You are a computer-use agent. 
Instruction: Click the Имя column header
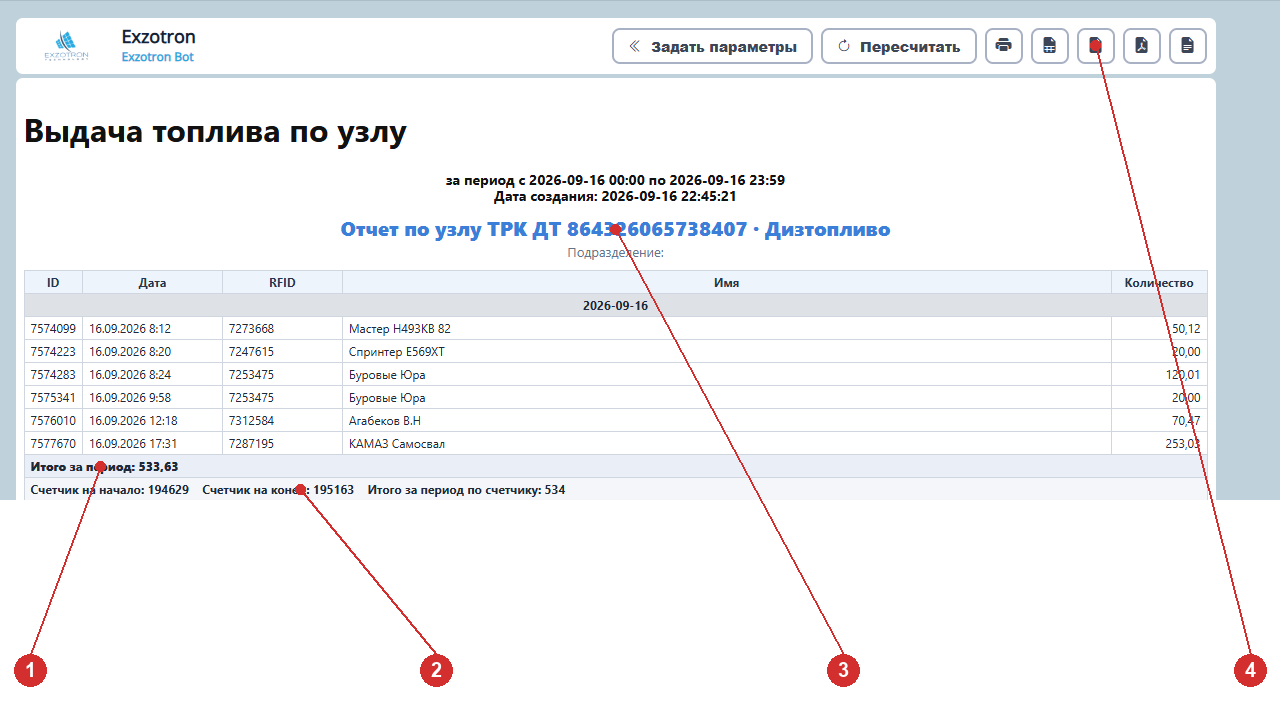pyautogui.click(x=726, y=282)
